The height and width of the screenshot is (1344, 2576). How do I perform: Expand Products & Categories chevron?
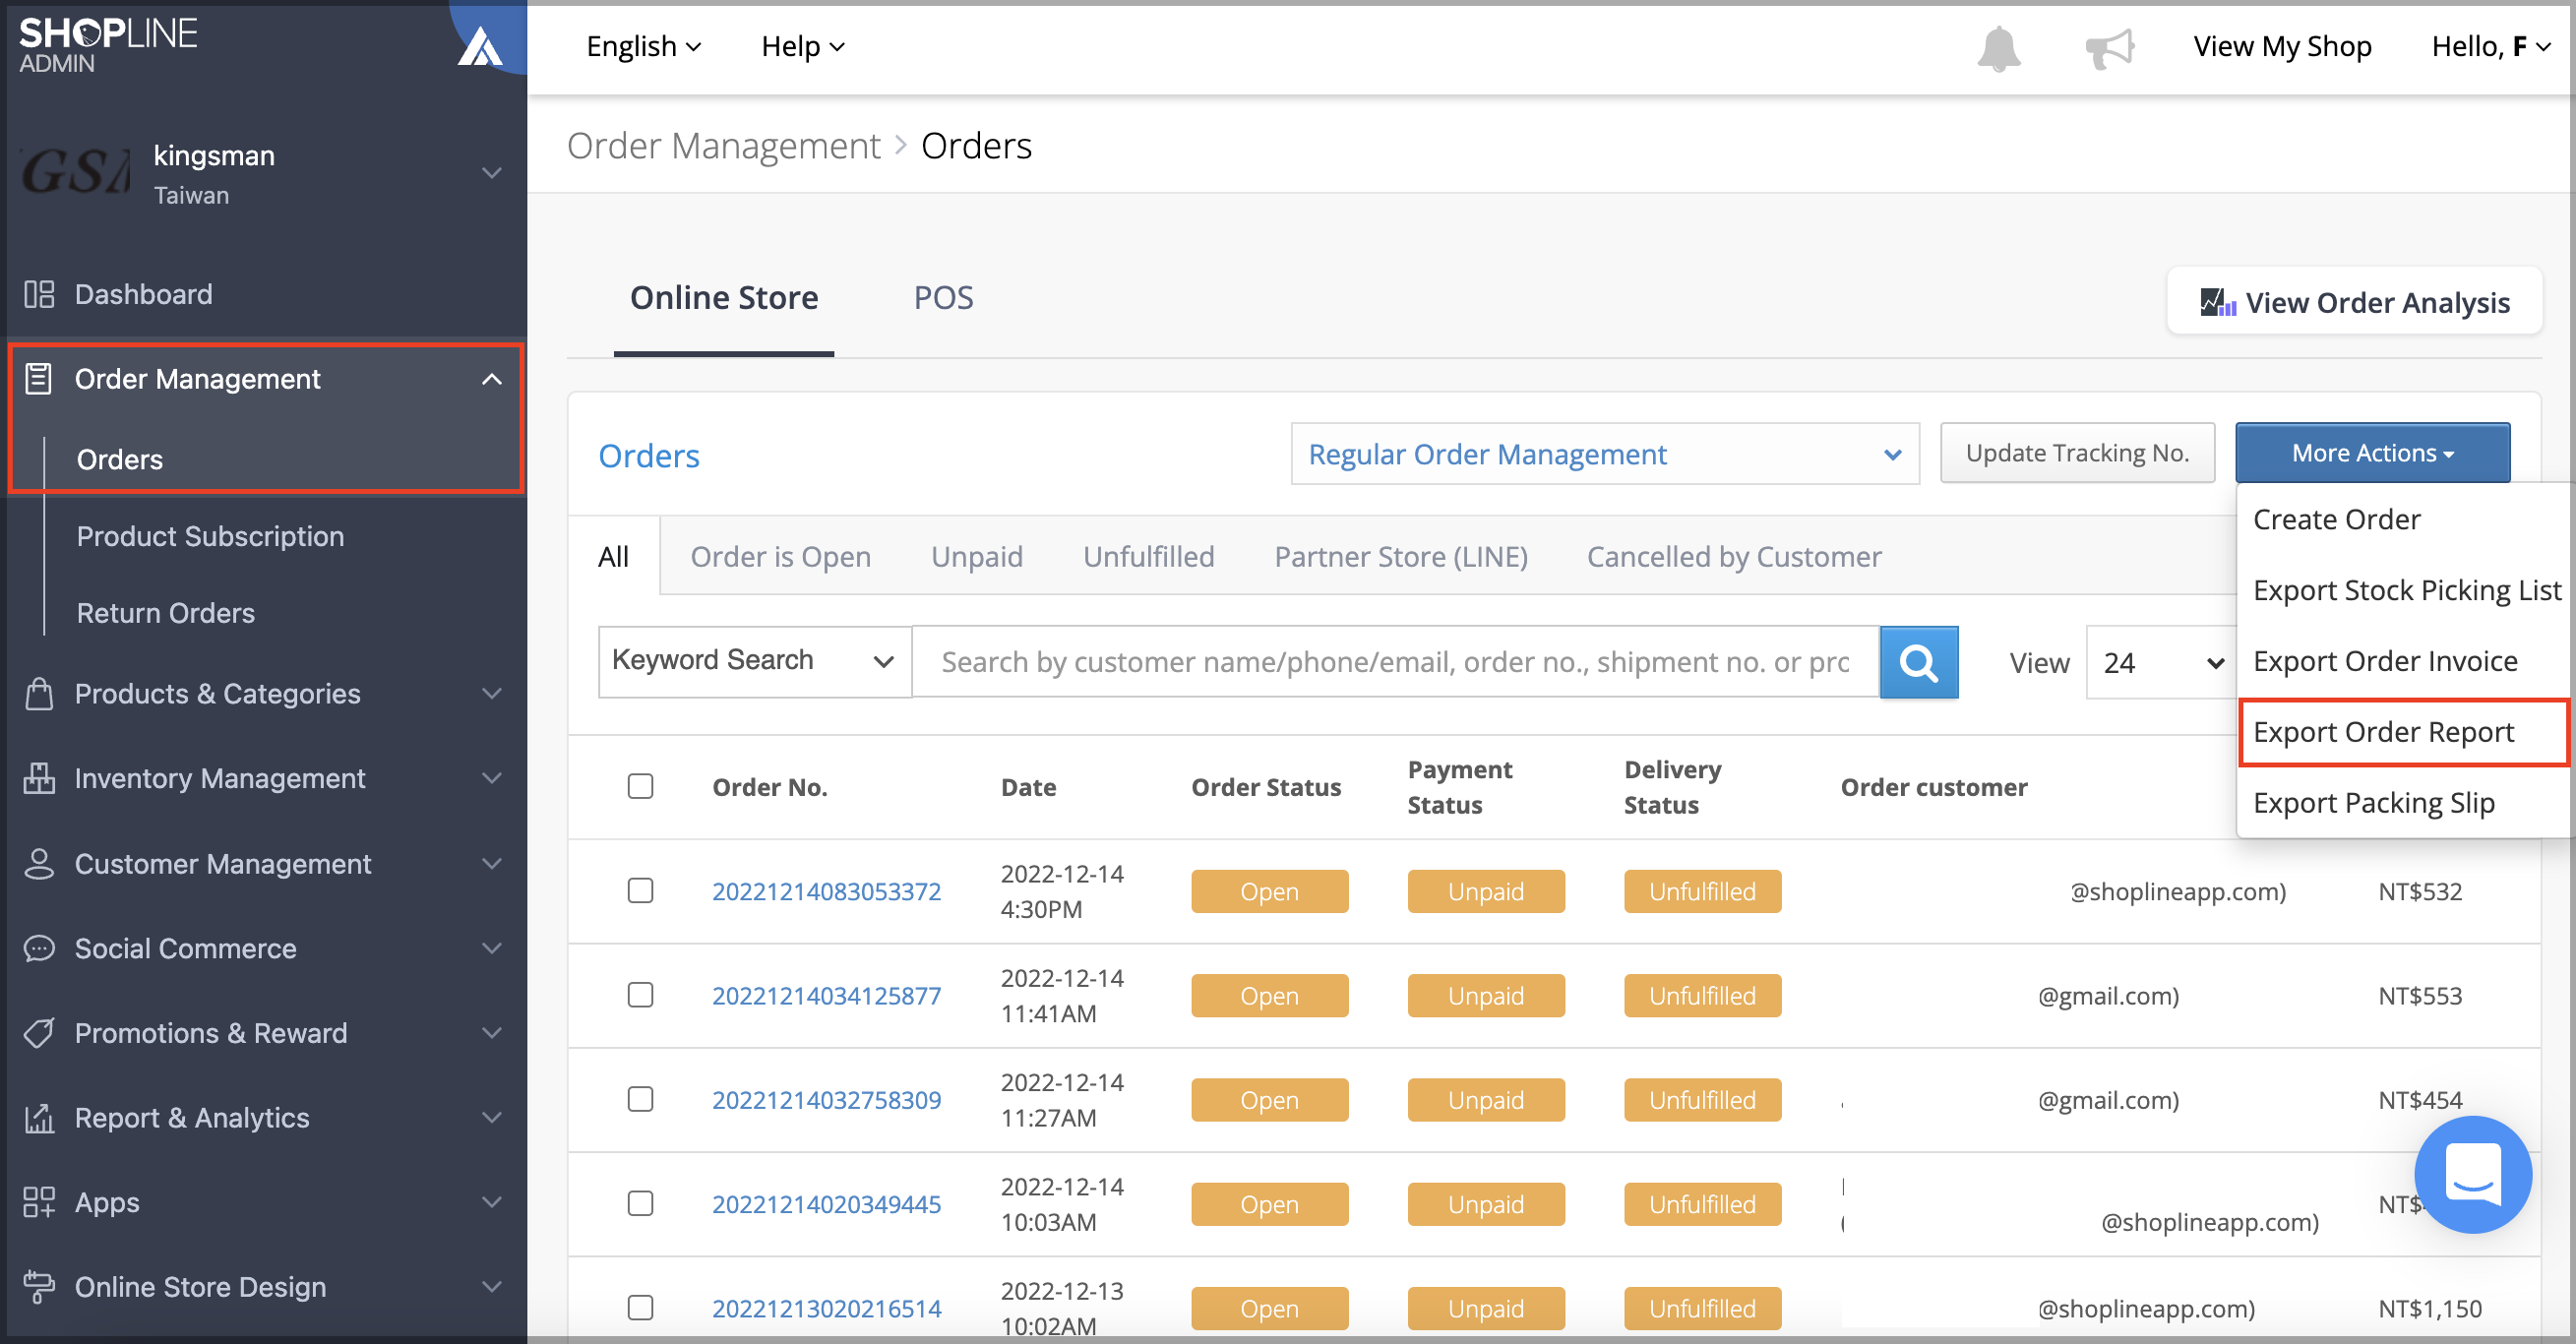tap(491, 693)
